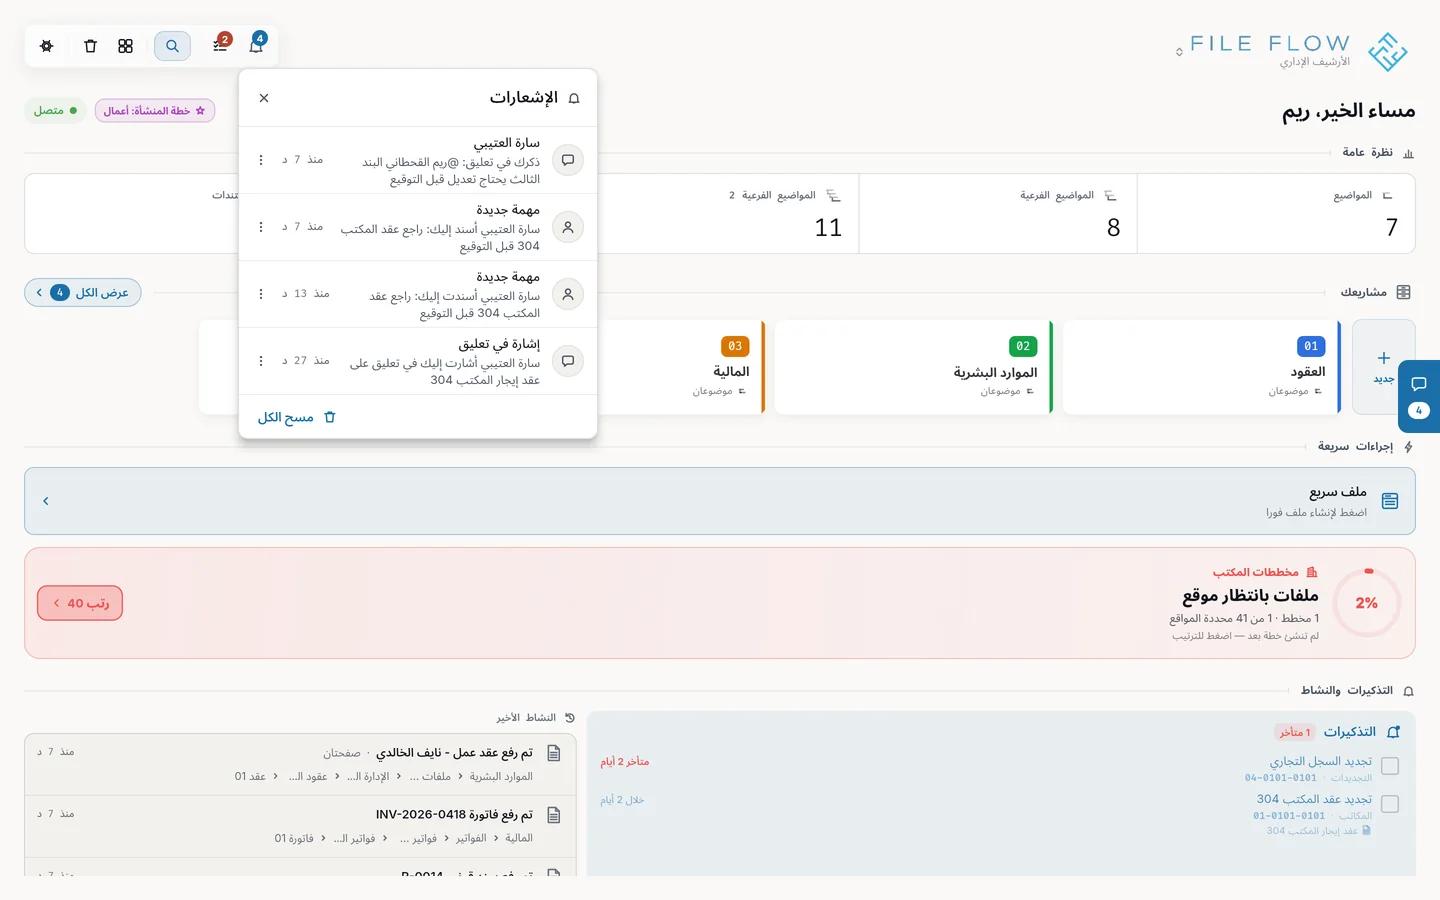Open the الموارد البشرية project card
The image size is (1440, 900).
coord(913,367)
